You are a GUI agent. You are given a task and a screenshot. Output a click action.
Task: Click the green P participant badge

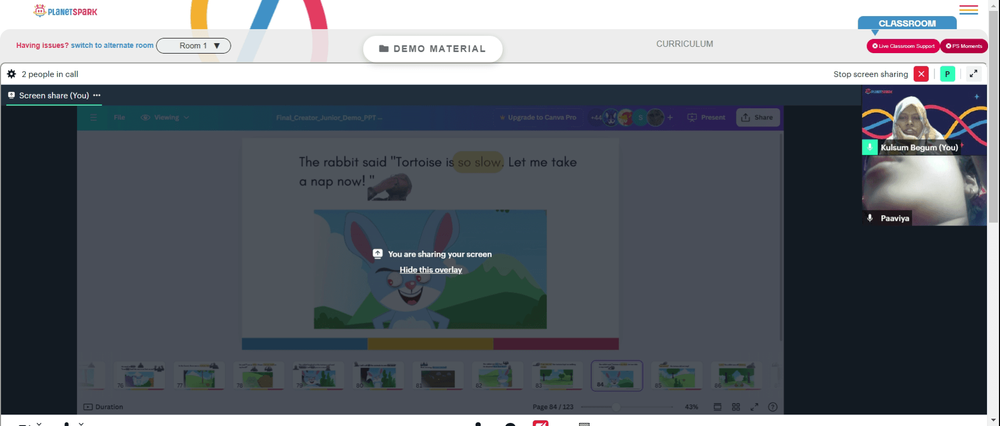[948, 74]
